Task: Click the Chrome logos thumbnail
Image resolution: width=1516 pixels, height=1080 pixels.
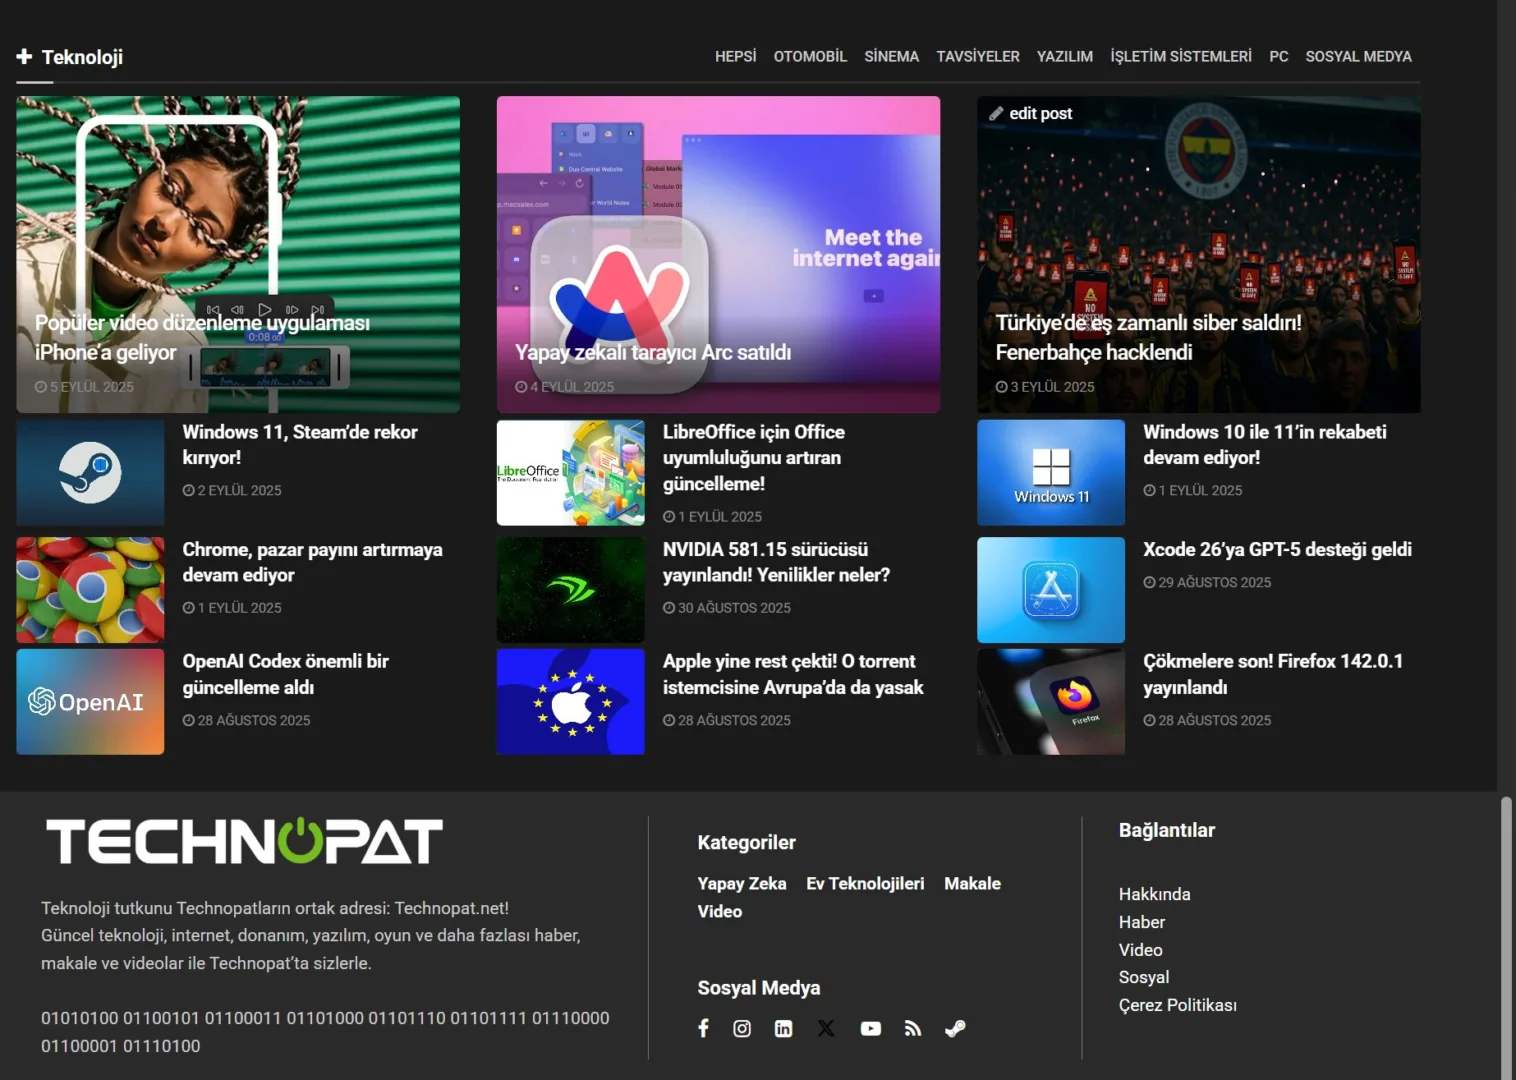Action: point(90,590)
